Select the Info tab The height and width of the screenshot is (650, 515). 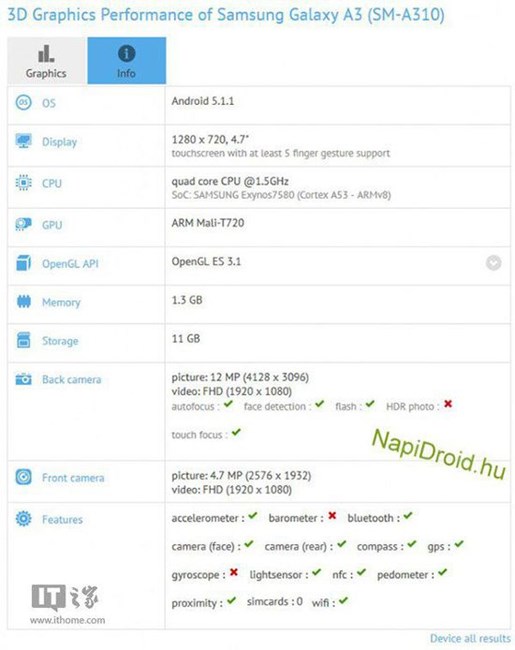point(126,61)
